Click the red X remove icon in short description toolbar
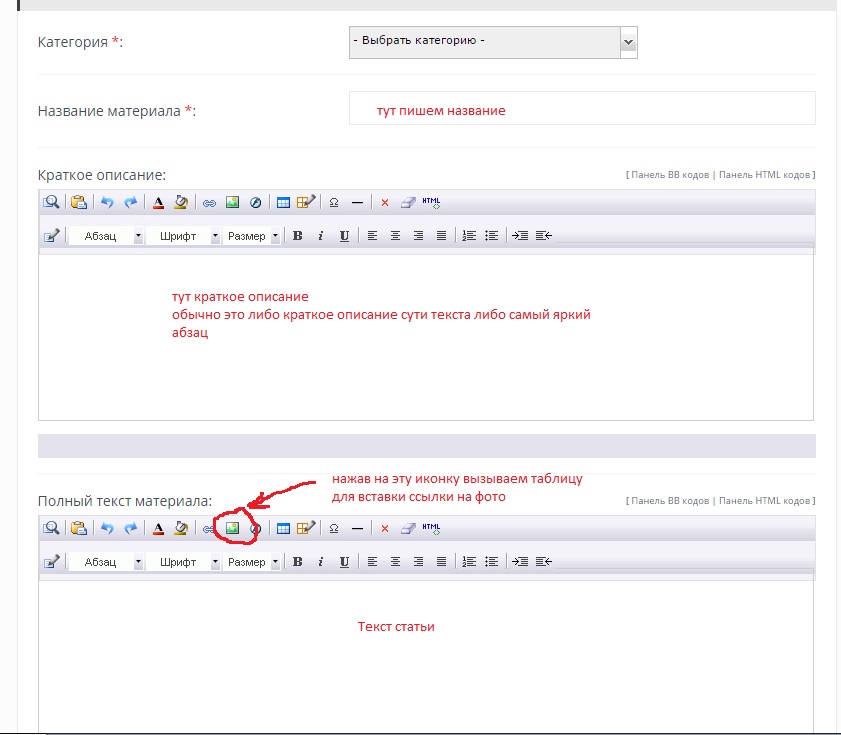 coord(385,202)
